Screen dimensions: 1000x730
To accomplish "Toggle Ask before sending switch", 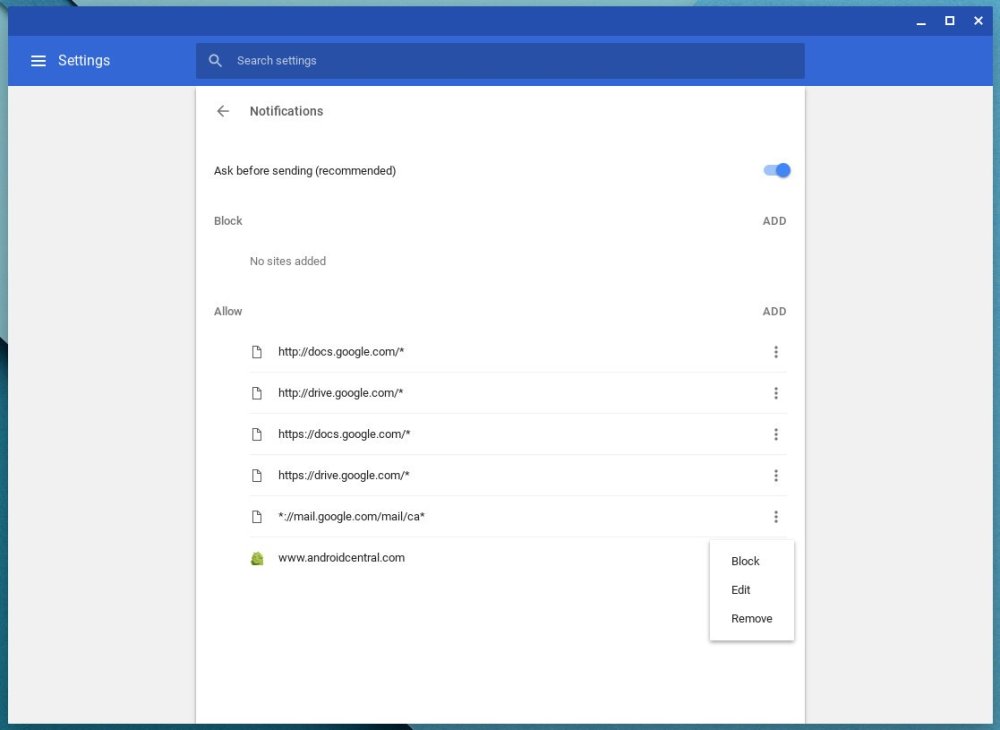I will (777, 170).
